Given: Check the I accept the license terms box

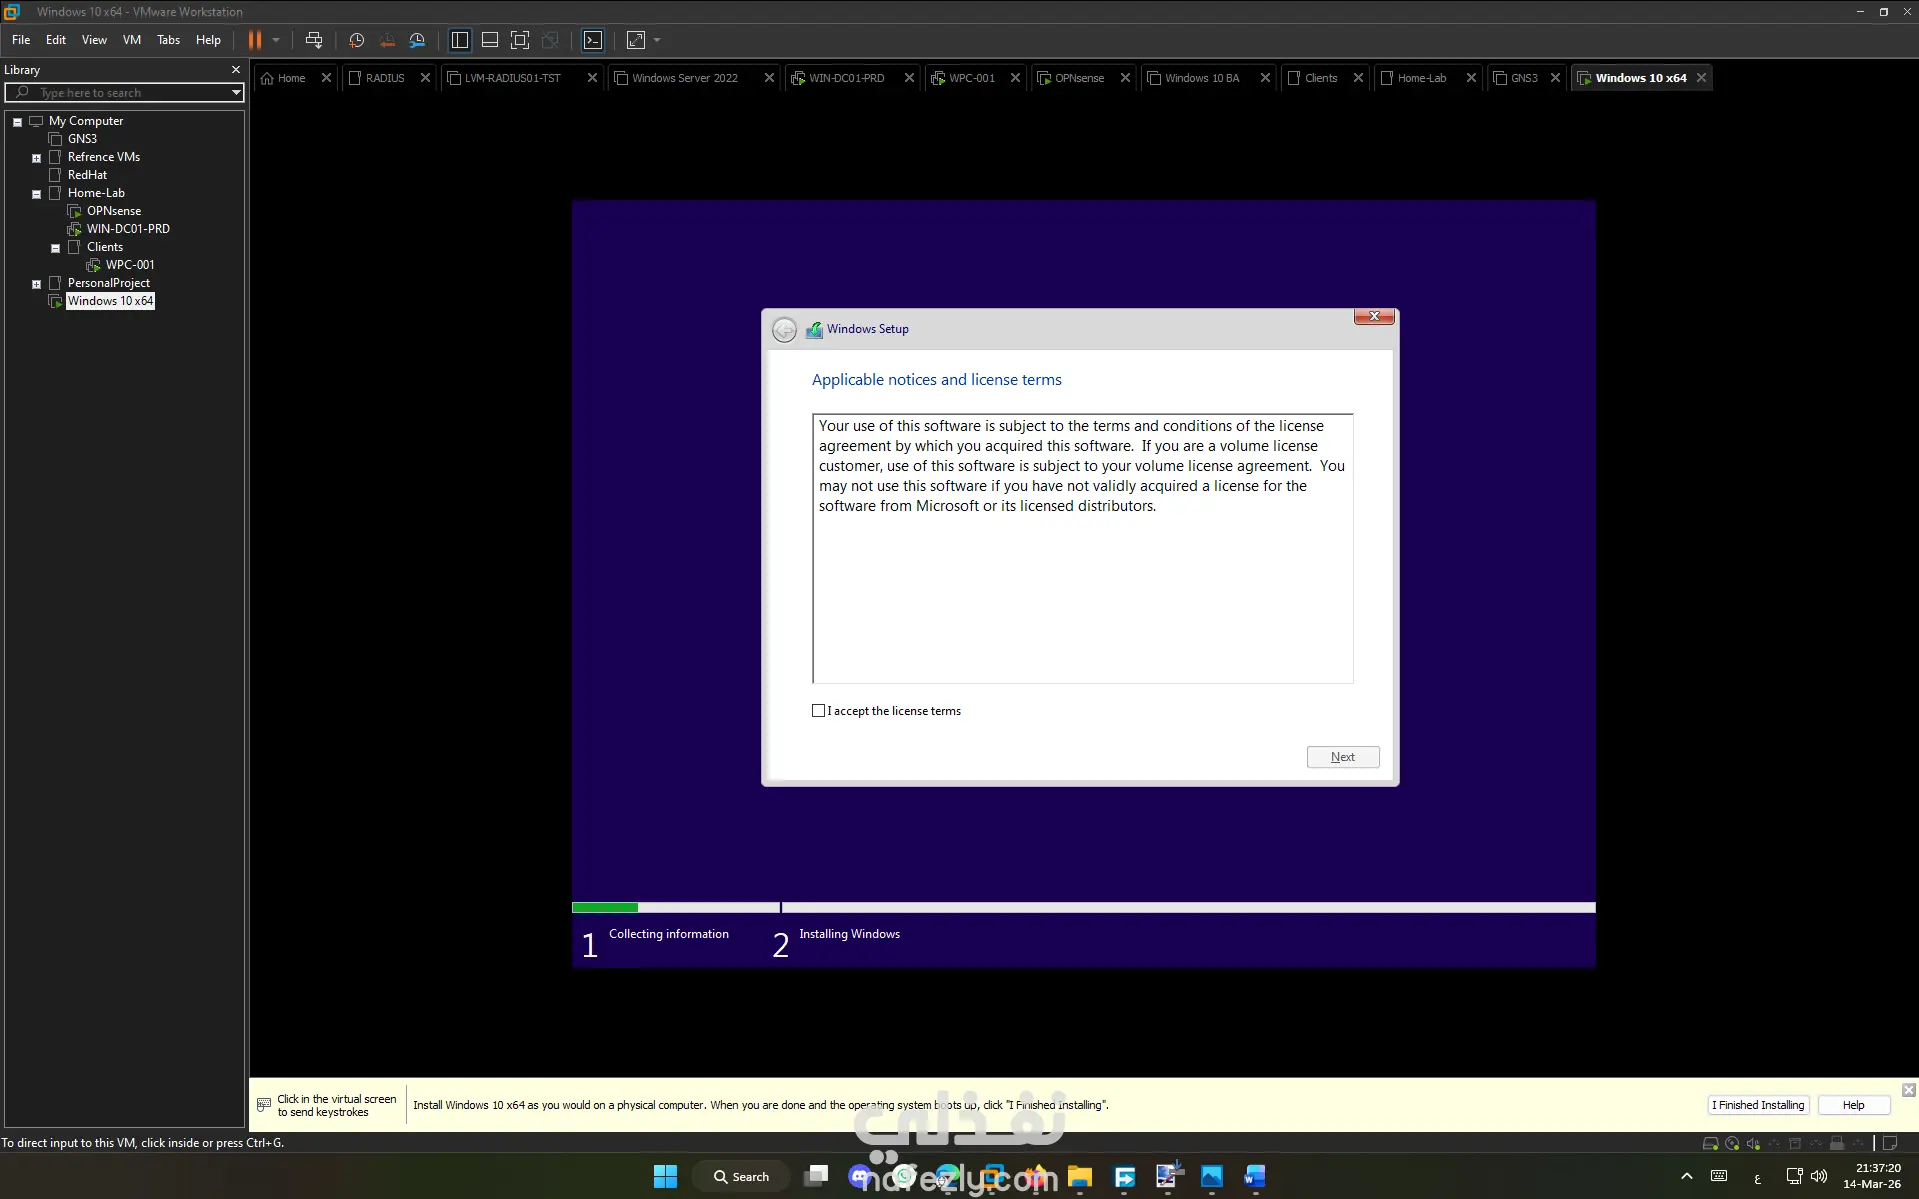Looking at the screenshot, I should tap(819, 711).
